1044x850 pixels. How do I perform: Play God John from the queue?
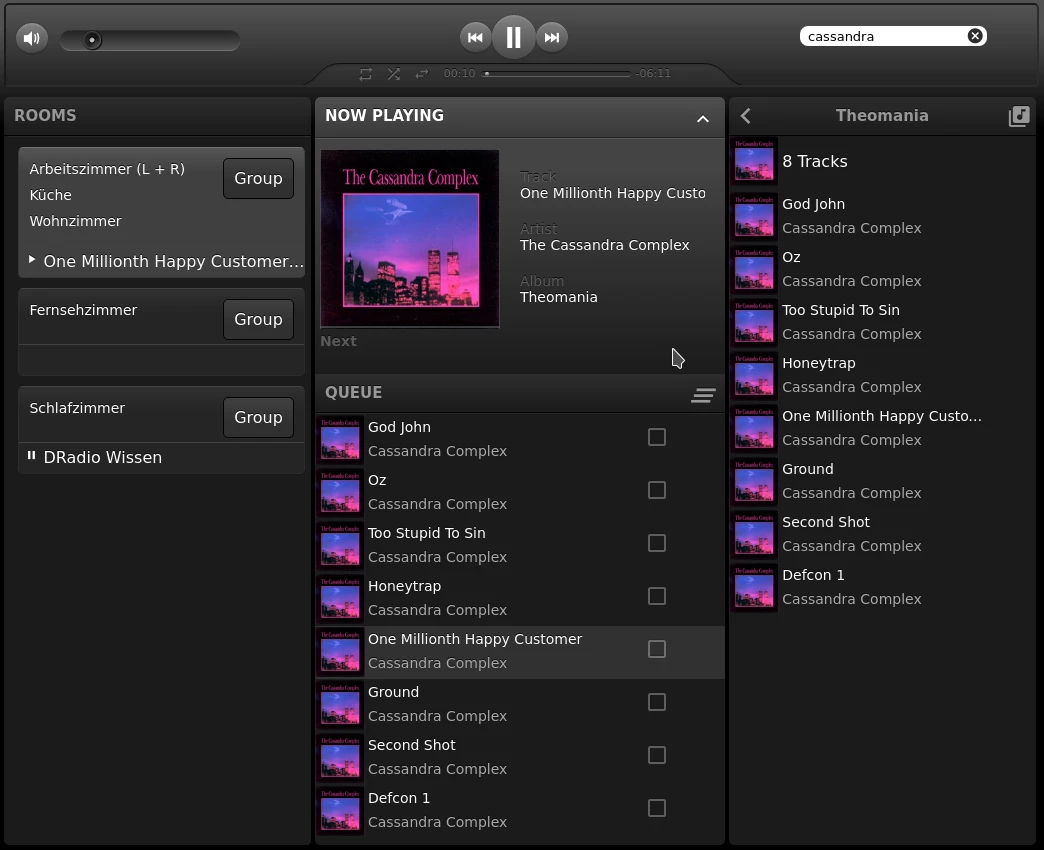pos(520,440)
